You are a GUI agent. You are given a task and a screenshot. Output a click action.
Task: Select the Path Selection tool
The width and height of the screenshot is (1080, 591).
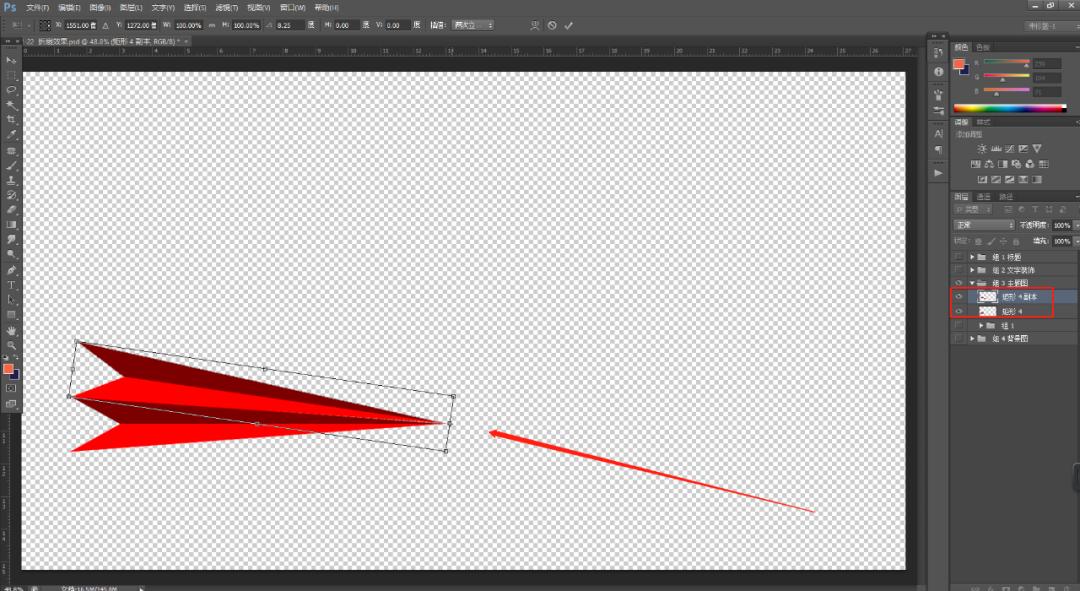pos(11,300)
